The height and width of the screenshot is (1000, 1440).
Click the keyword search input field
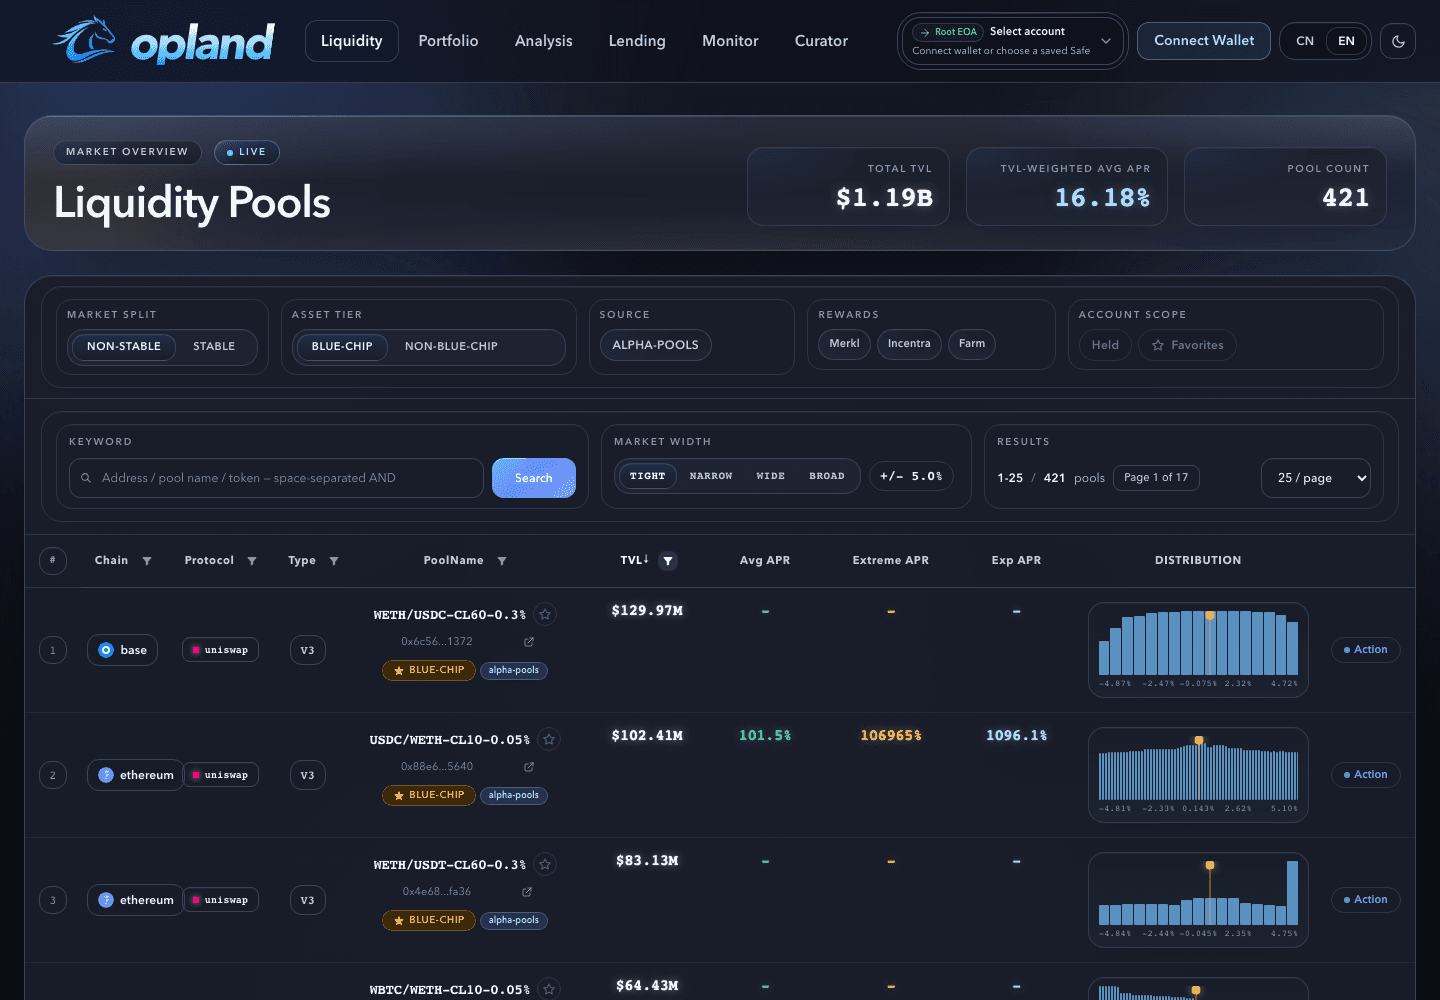coord(276,478)
